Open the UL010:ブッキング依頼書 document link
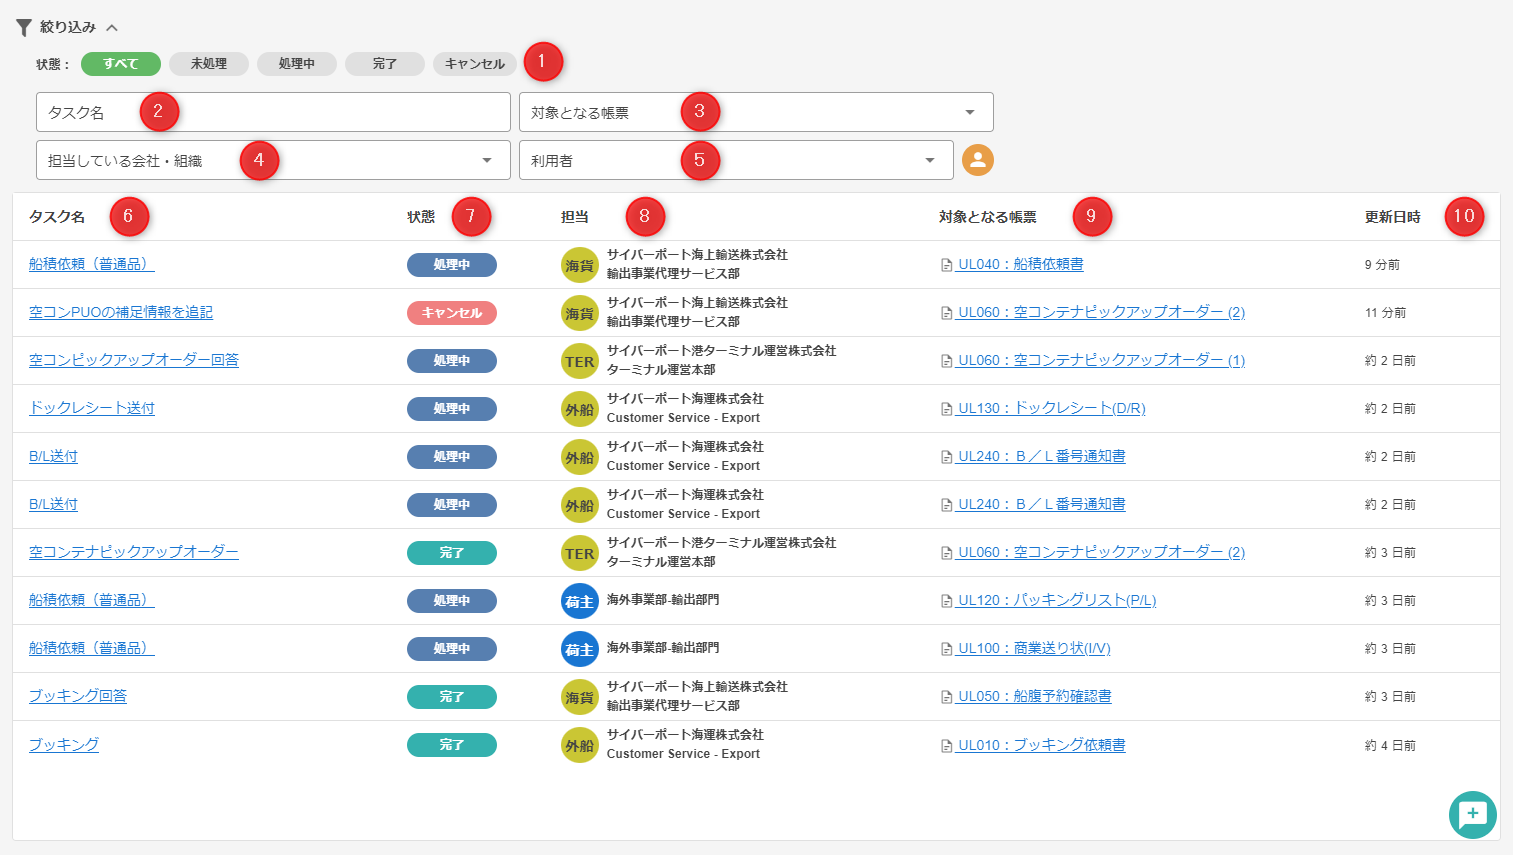1513x855 pixels. click(x=1041, y=745)
